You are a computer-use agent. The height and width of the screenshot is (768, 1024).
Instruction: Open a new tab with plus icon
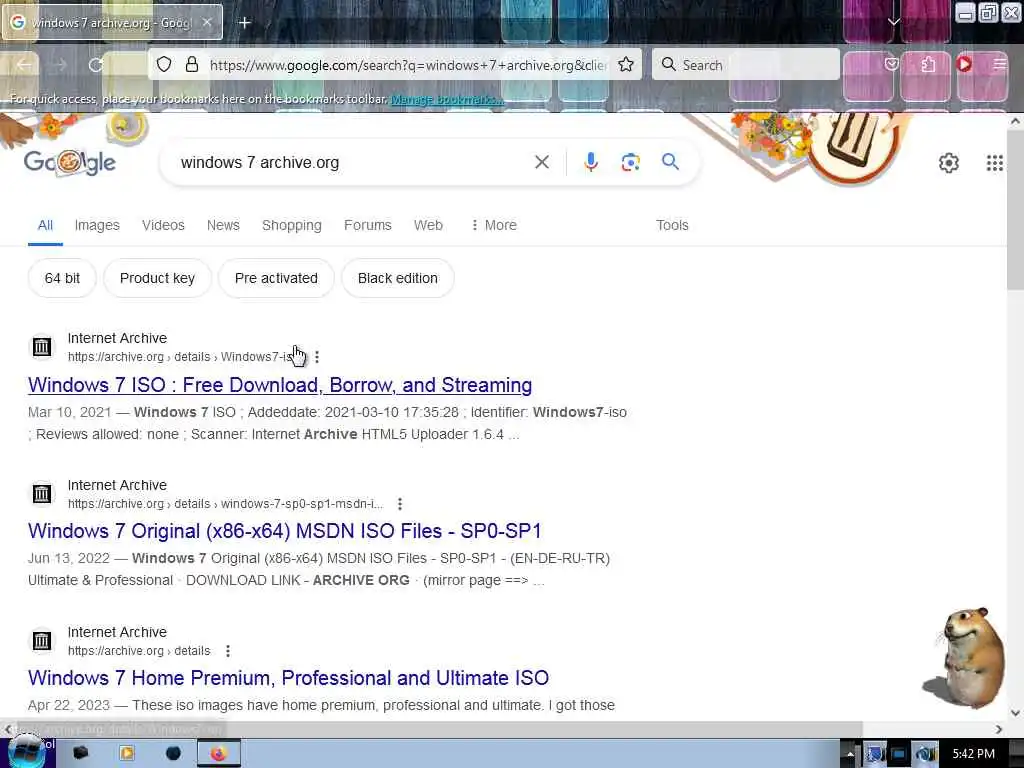pyautogui.click(x=244, y=23)
